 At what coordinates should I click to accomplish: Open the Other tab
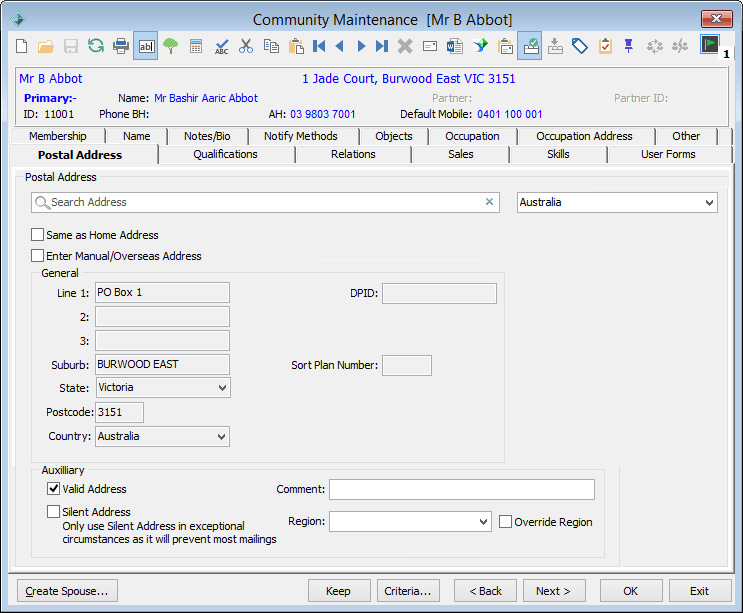click(686, 136)
